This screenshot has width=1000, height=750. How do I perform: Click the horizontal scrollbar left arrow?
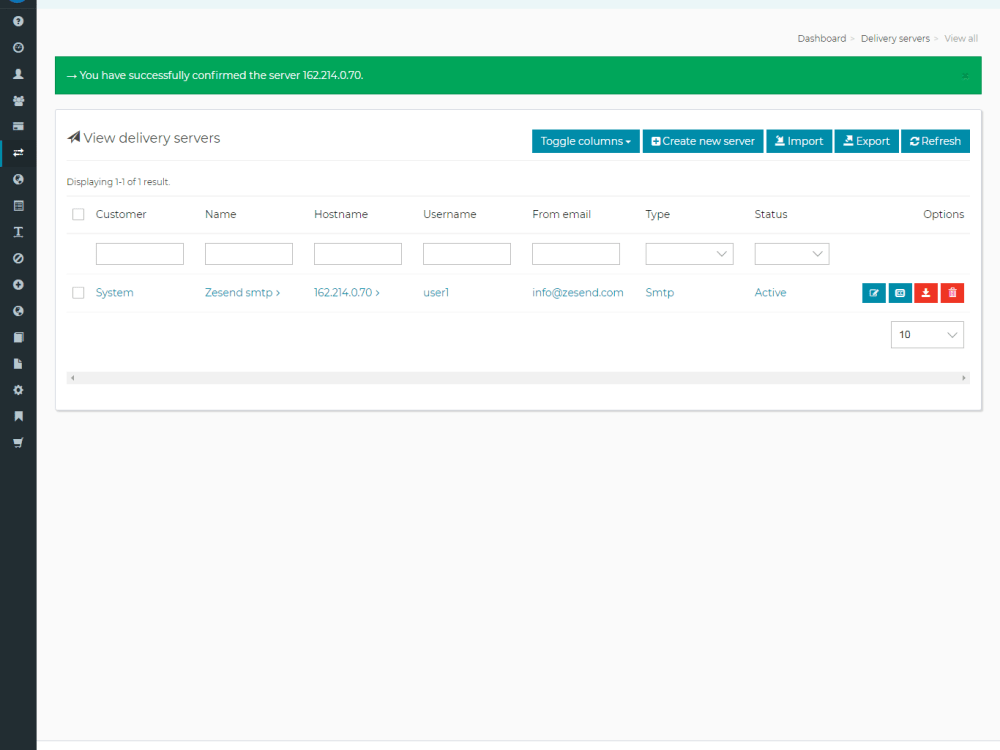click(73, 378)
